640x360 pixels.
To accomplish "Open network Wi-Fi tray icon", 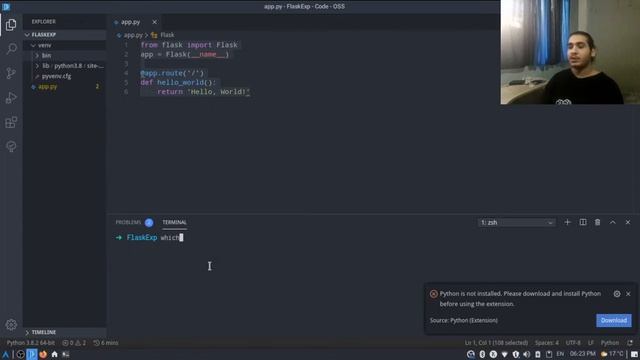I will (504, 354).
